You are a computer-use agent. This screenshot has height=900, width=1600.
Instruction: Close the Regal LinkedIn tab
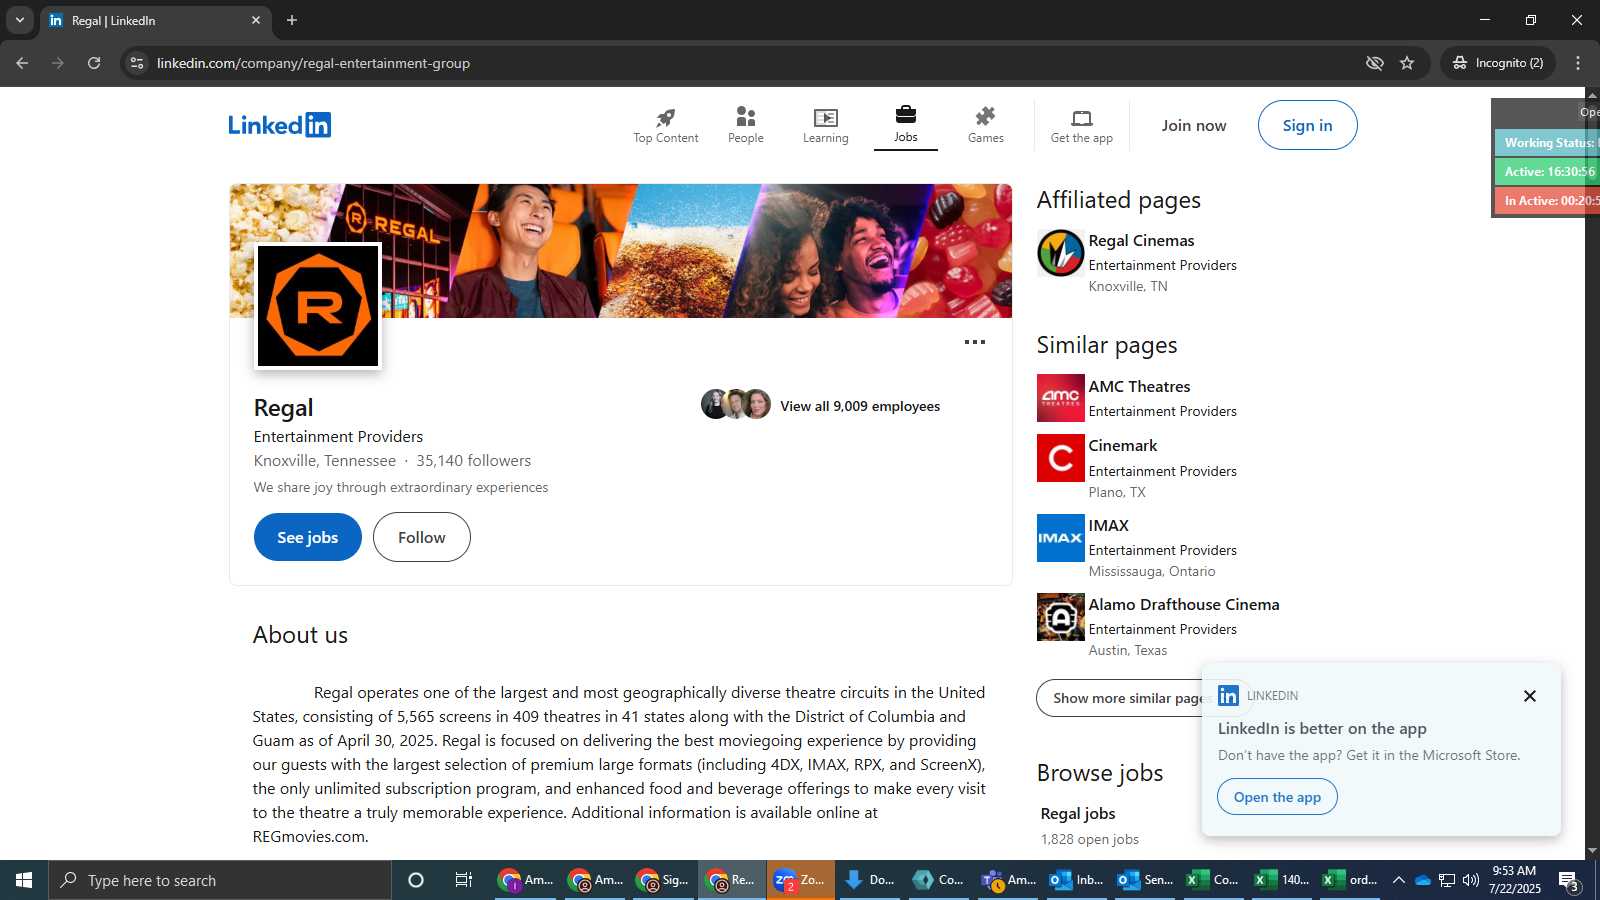pos(256,20)
